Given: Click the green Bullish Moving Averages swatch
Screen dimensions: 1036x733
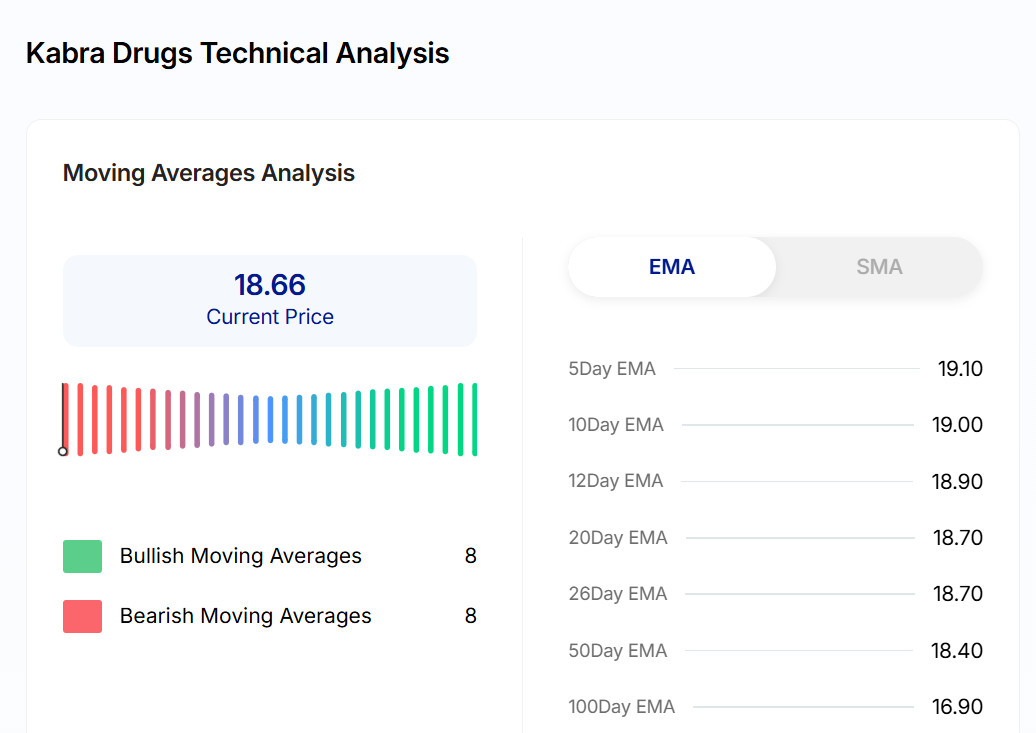Looking at the screenshot, I should [82, 556].
